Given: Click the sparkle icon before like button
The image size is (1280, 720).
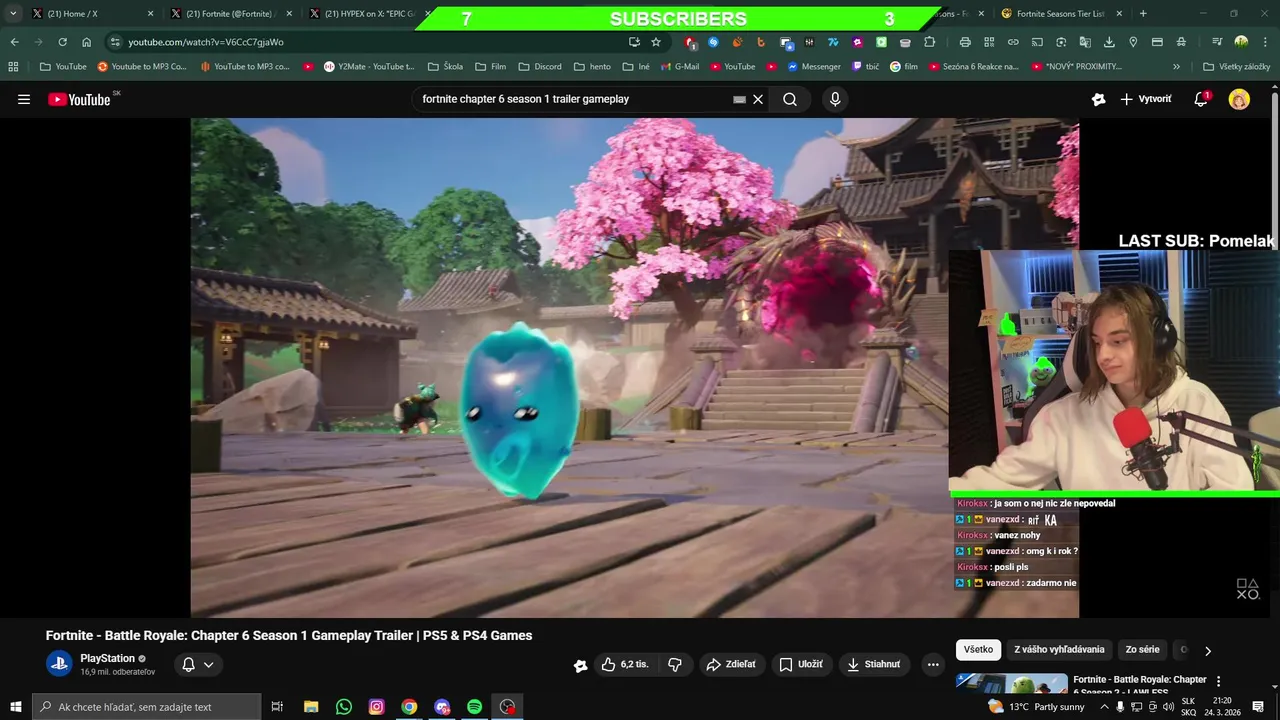Looking at the screenshot, I should click(x=580, y=665).
